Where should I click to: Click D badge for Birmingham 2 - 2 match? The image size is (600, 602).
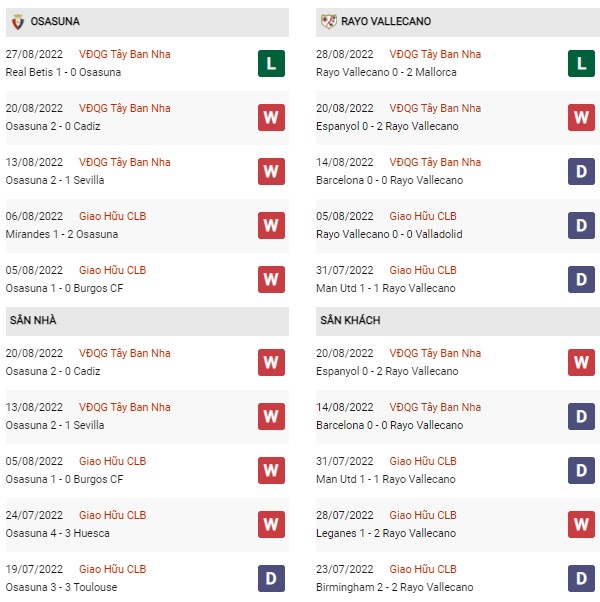coord(581,577)
